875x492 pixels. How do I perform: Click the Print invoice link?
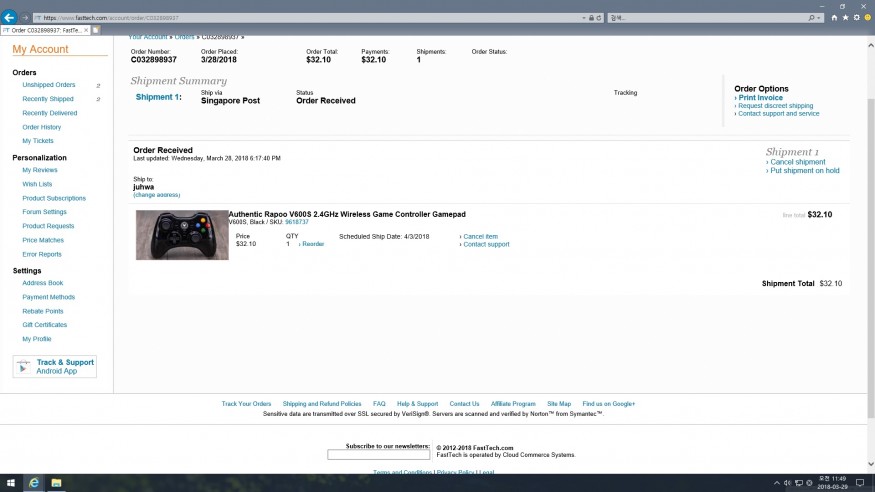point(761,98)
